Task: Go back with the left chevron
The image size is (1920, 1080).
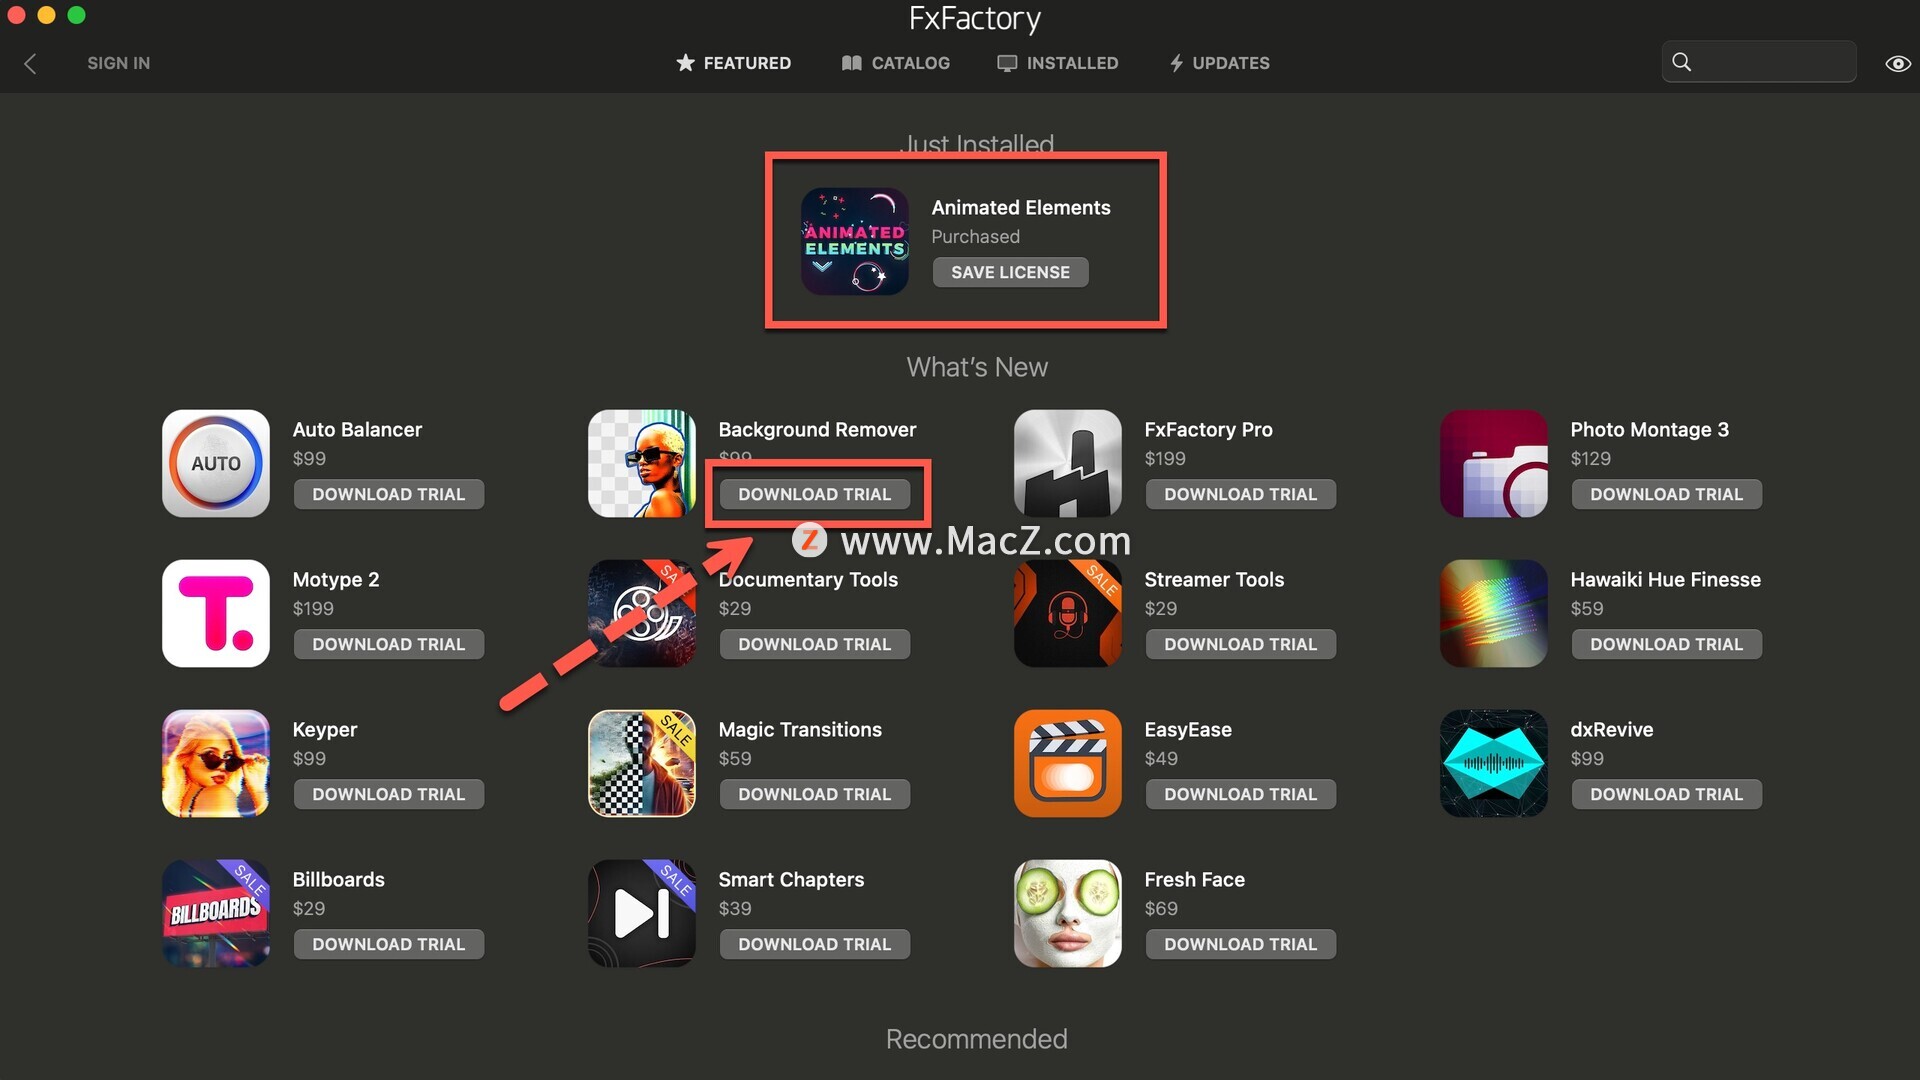Action: 30,63
